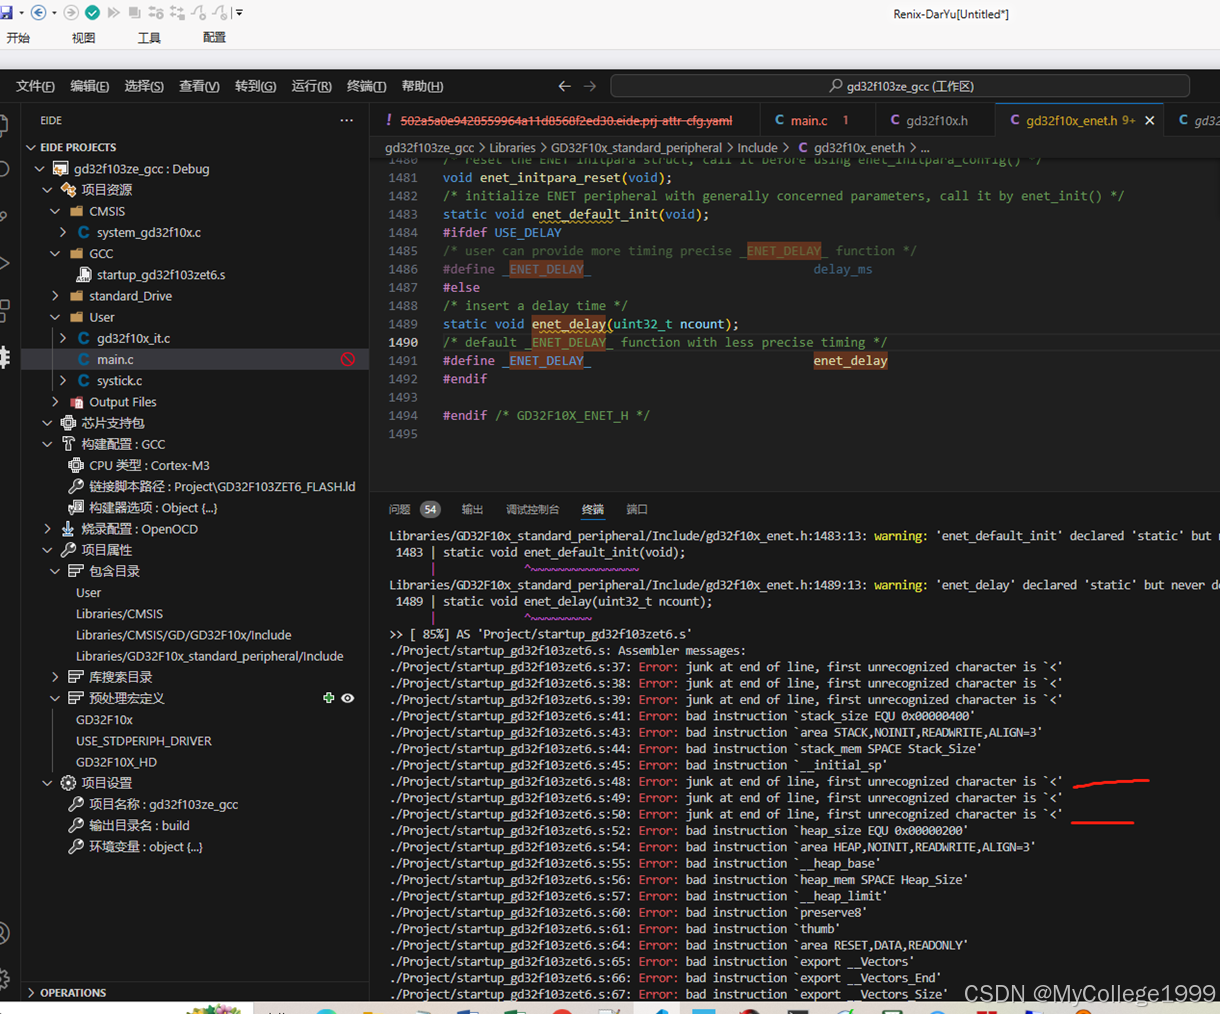Expand the Output Files node
The height and width of the screenshot is (1014, 1220).
[x=56, y=401]
